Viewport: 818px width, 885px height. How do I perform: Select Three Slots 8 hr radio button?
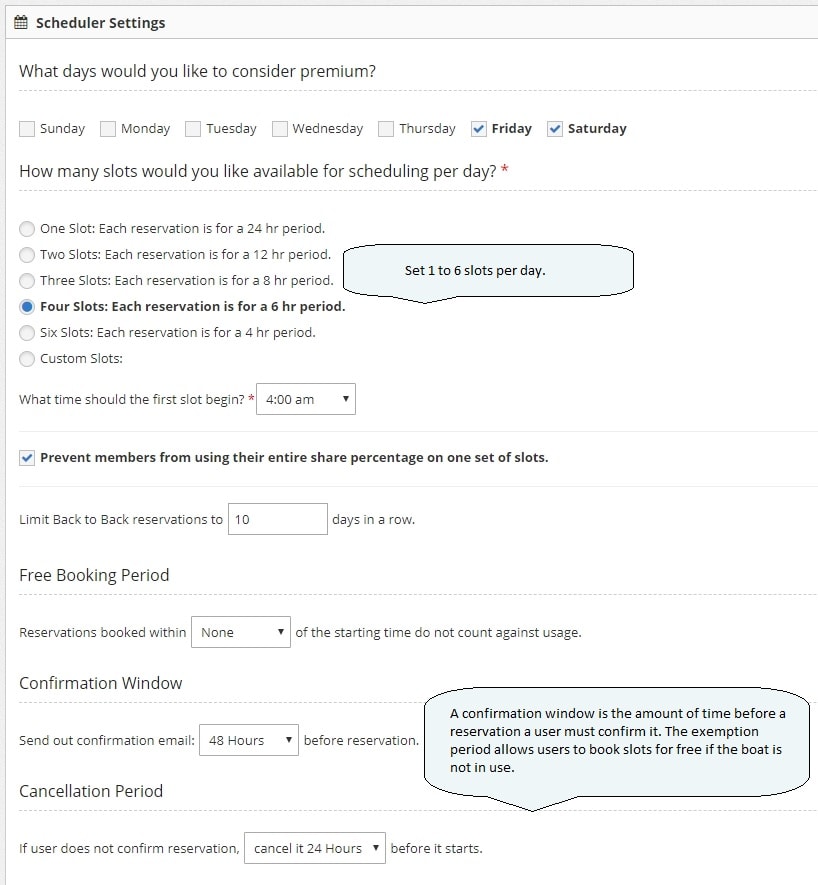[x=27, y=280]
